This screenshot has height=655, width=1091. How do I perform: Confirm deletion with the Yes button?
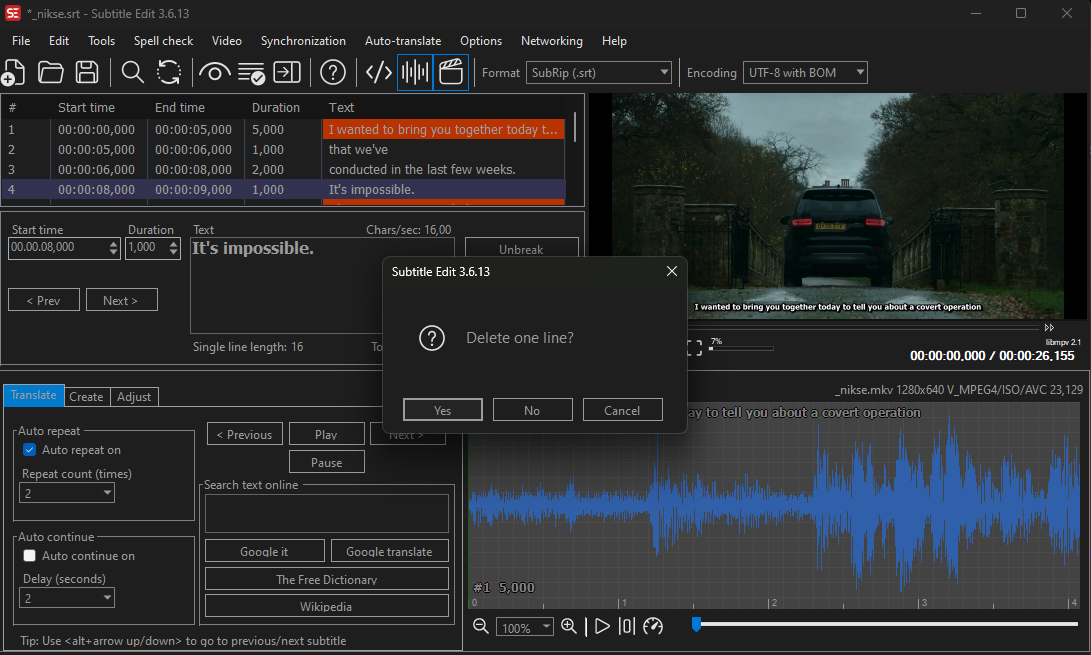tap(442, 409)
